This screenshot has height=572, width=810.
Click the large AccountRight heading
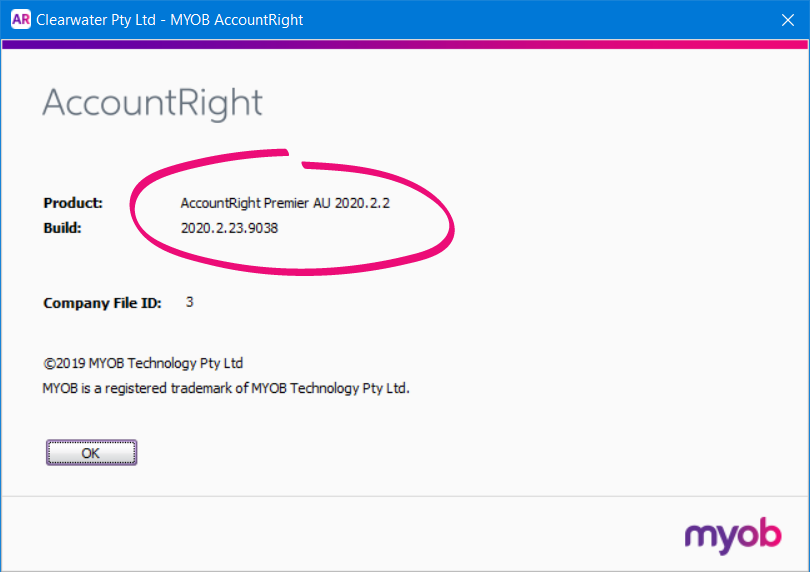(152, 103)
